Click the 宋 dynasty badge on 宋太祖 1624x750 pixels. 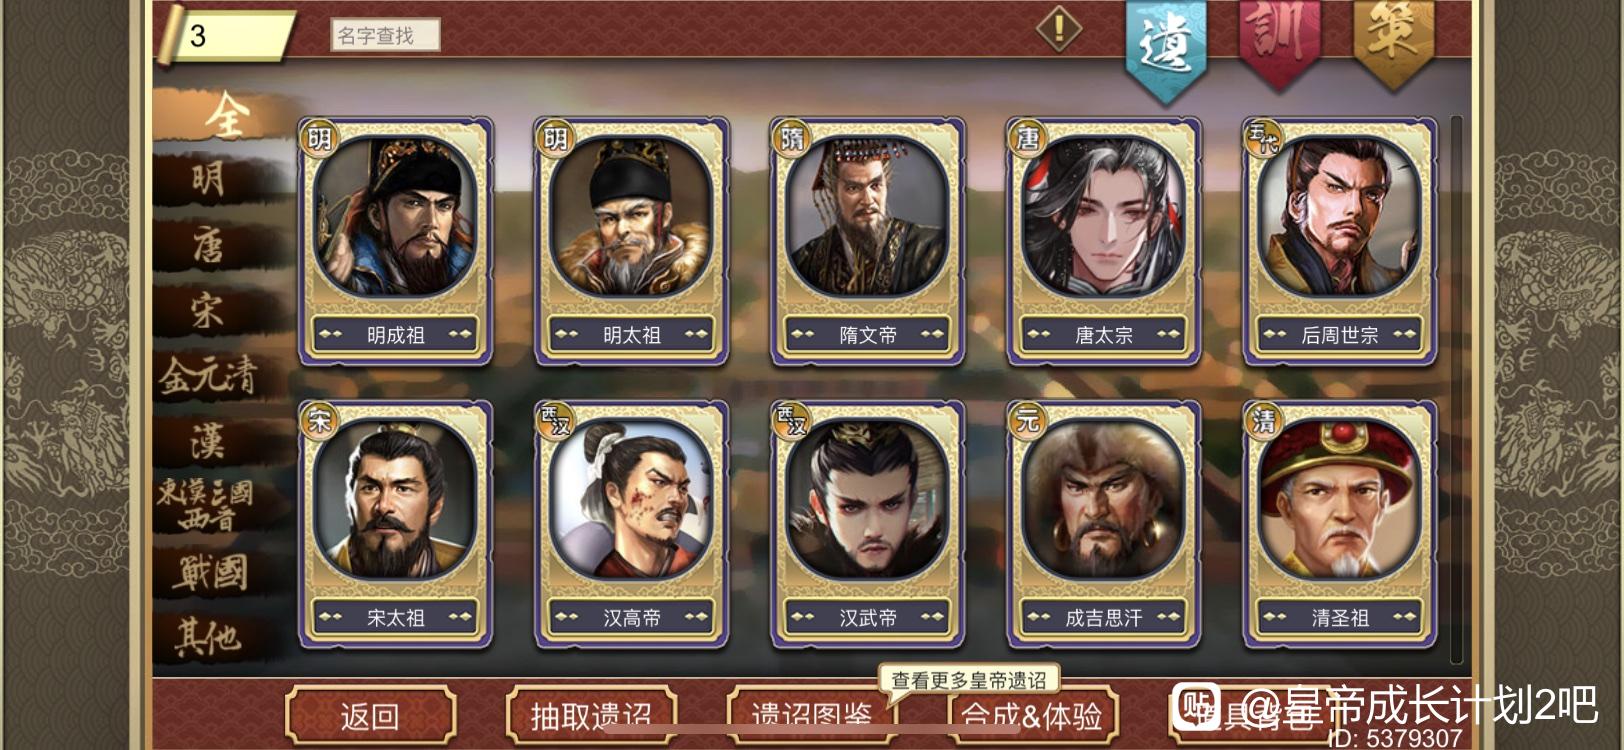319,421
